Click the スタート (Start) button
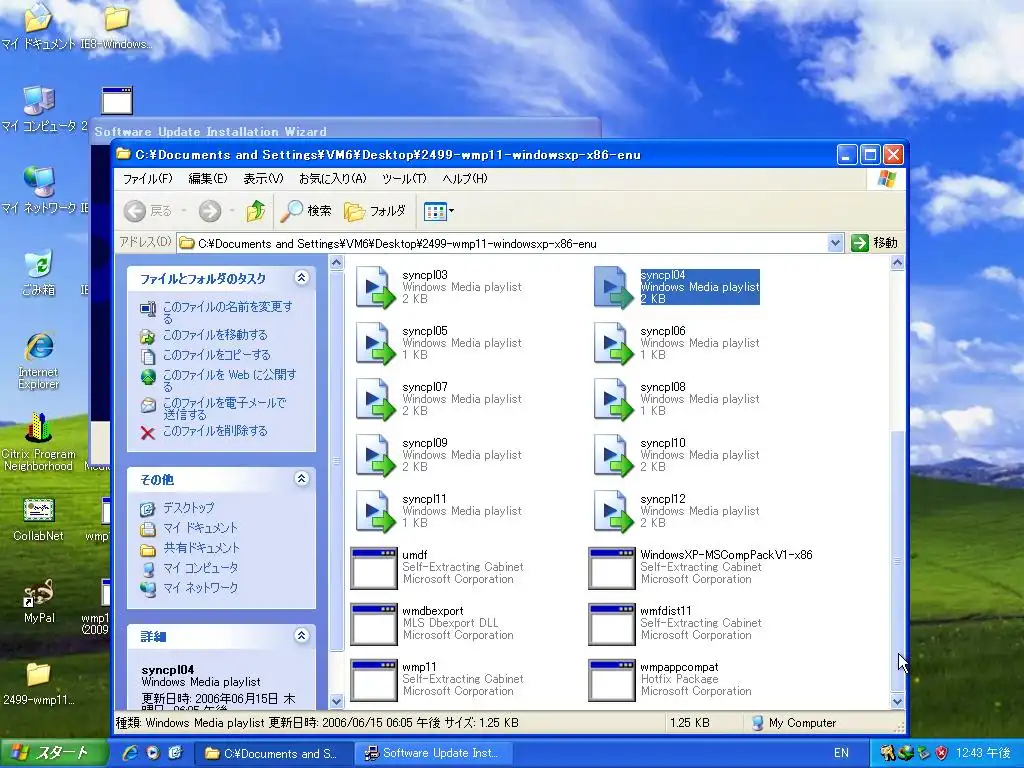This screenshot has height=768, width=1024. point(53,753)
